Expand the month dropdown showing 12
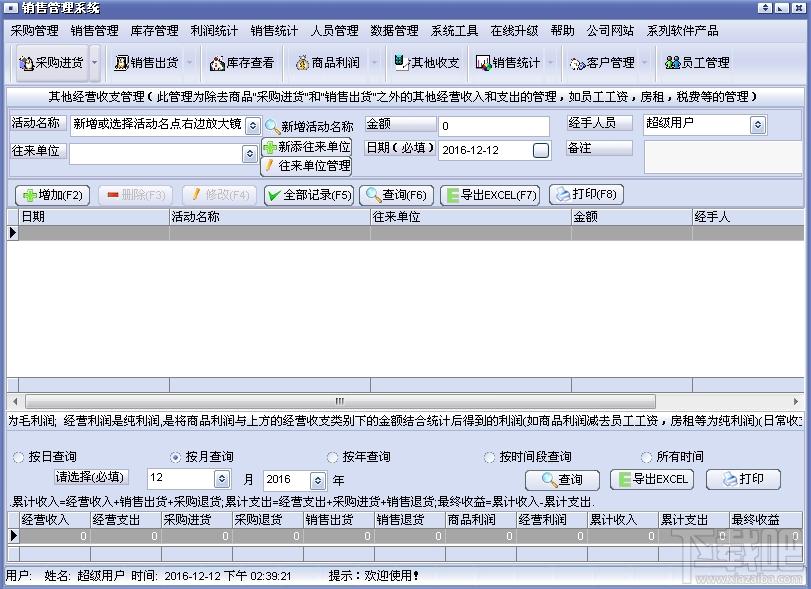This screenshot has height=589, width=811. 222,479
